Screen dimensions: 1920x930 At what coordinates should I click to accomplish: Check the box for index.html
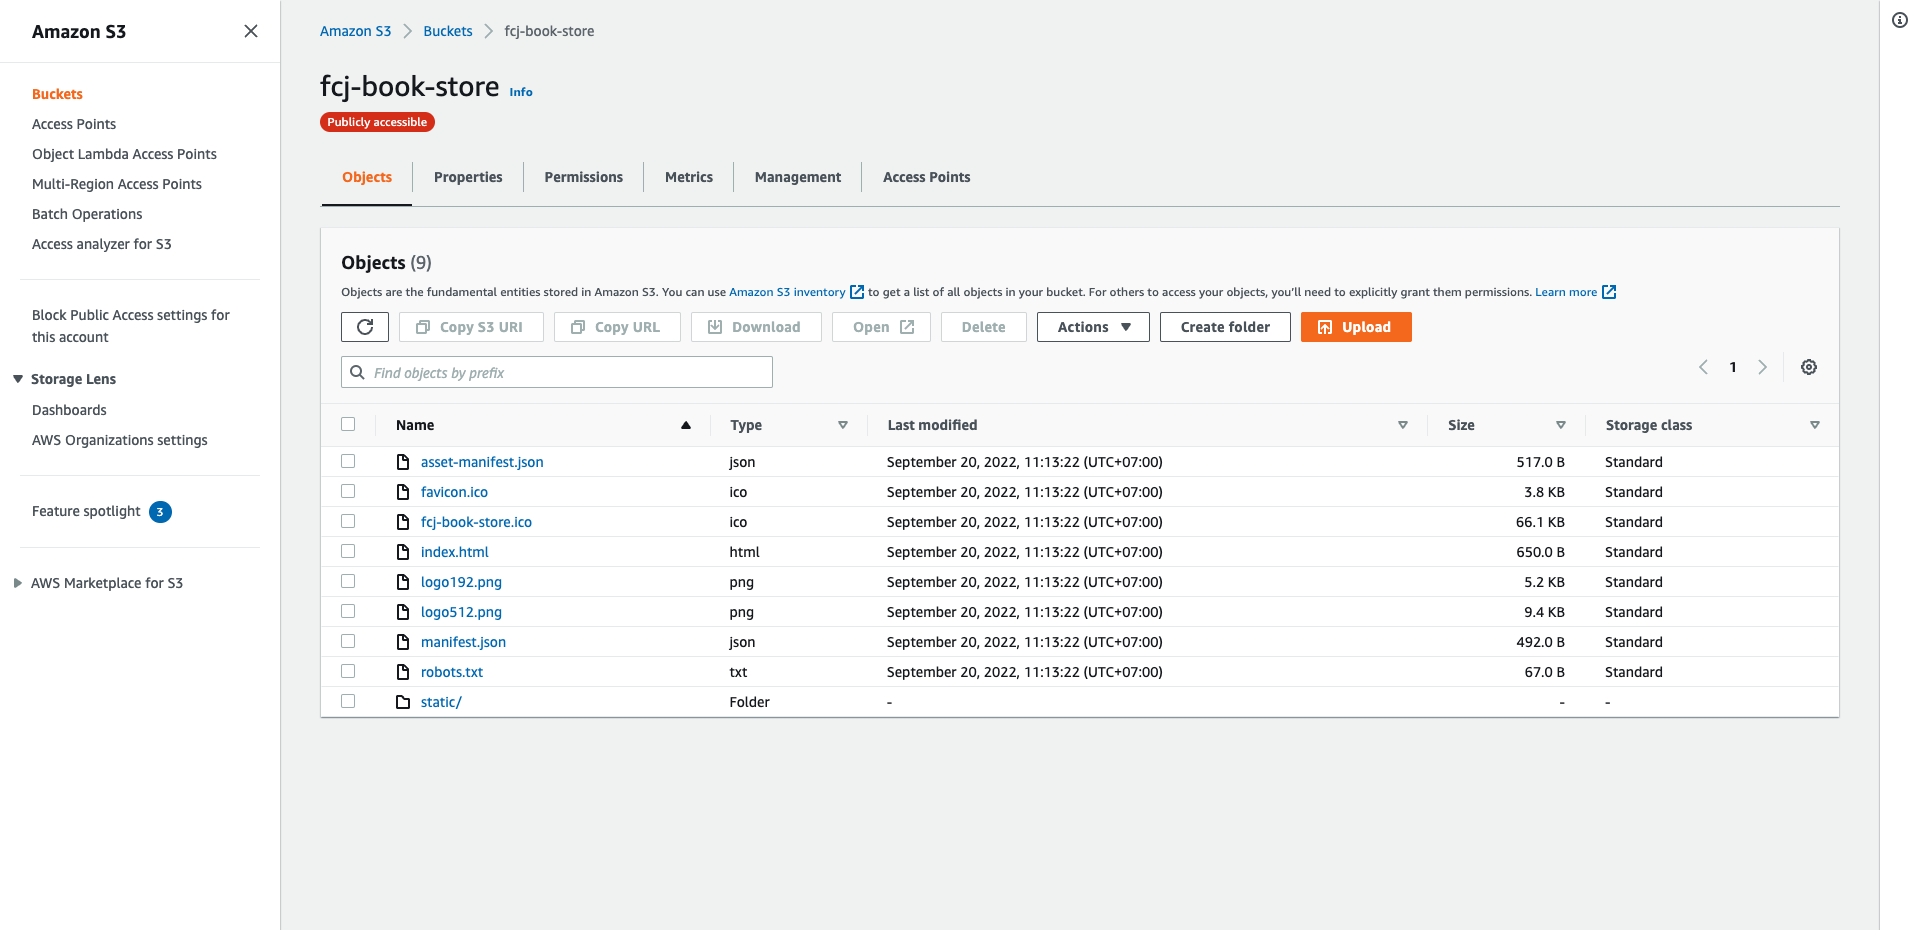tap(348, 551)
